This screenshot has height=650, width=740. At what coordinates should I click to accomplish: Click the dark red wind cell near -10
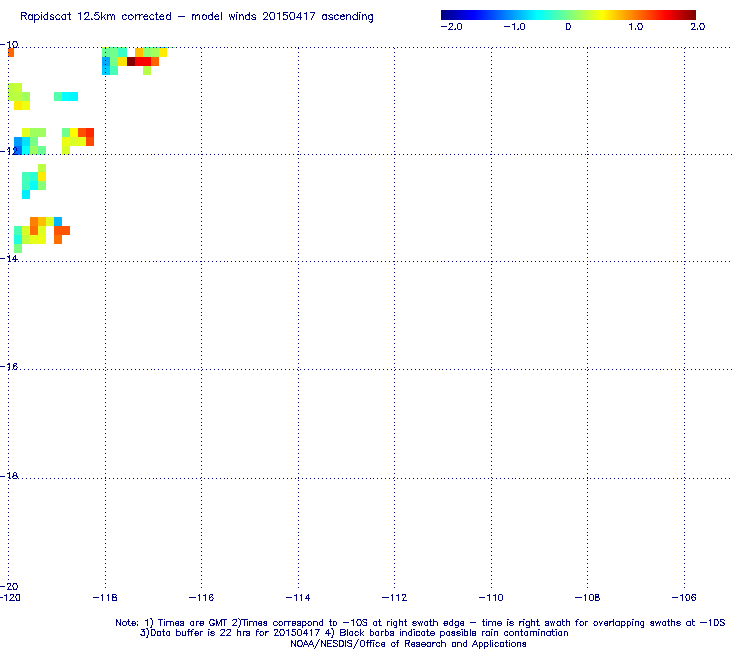point(131,61)
